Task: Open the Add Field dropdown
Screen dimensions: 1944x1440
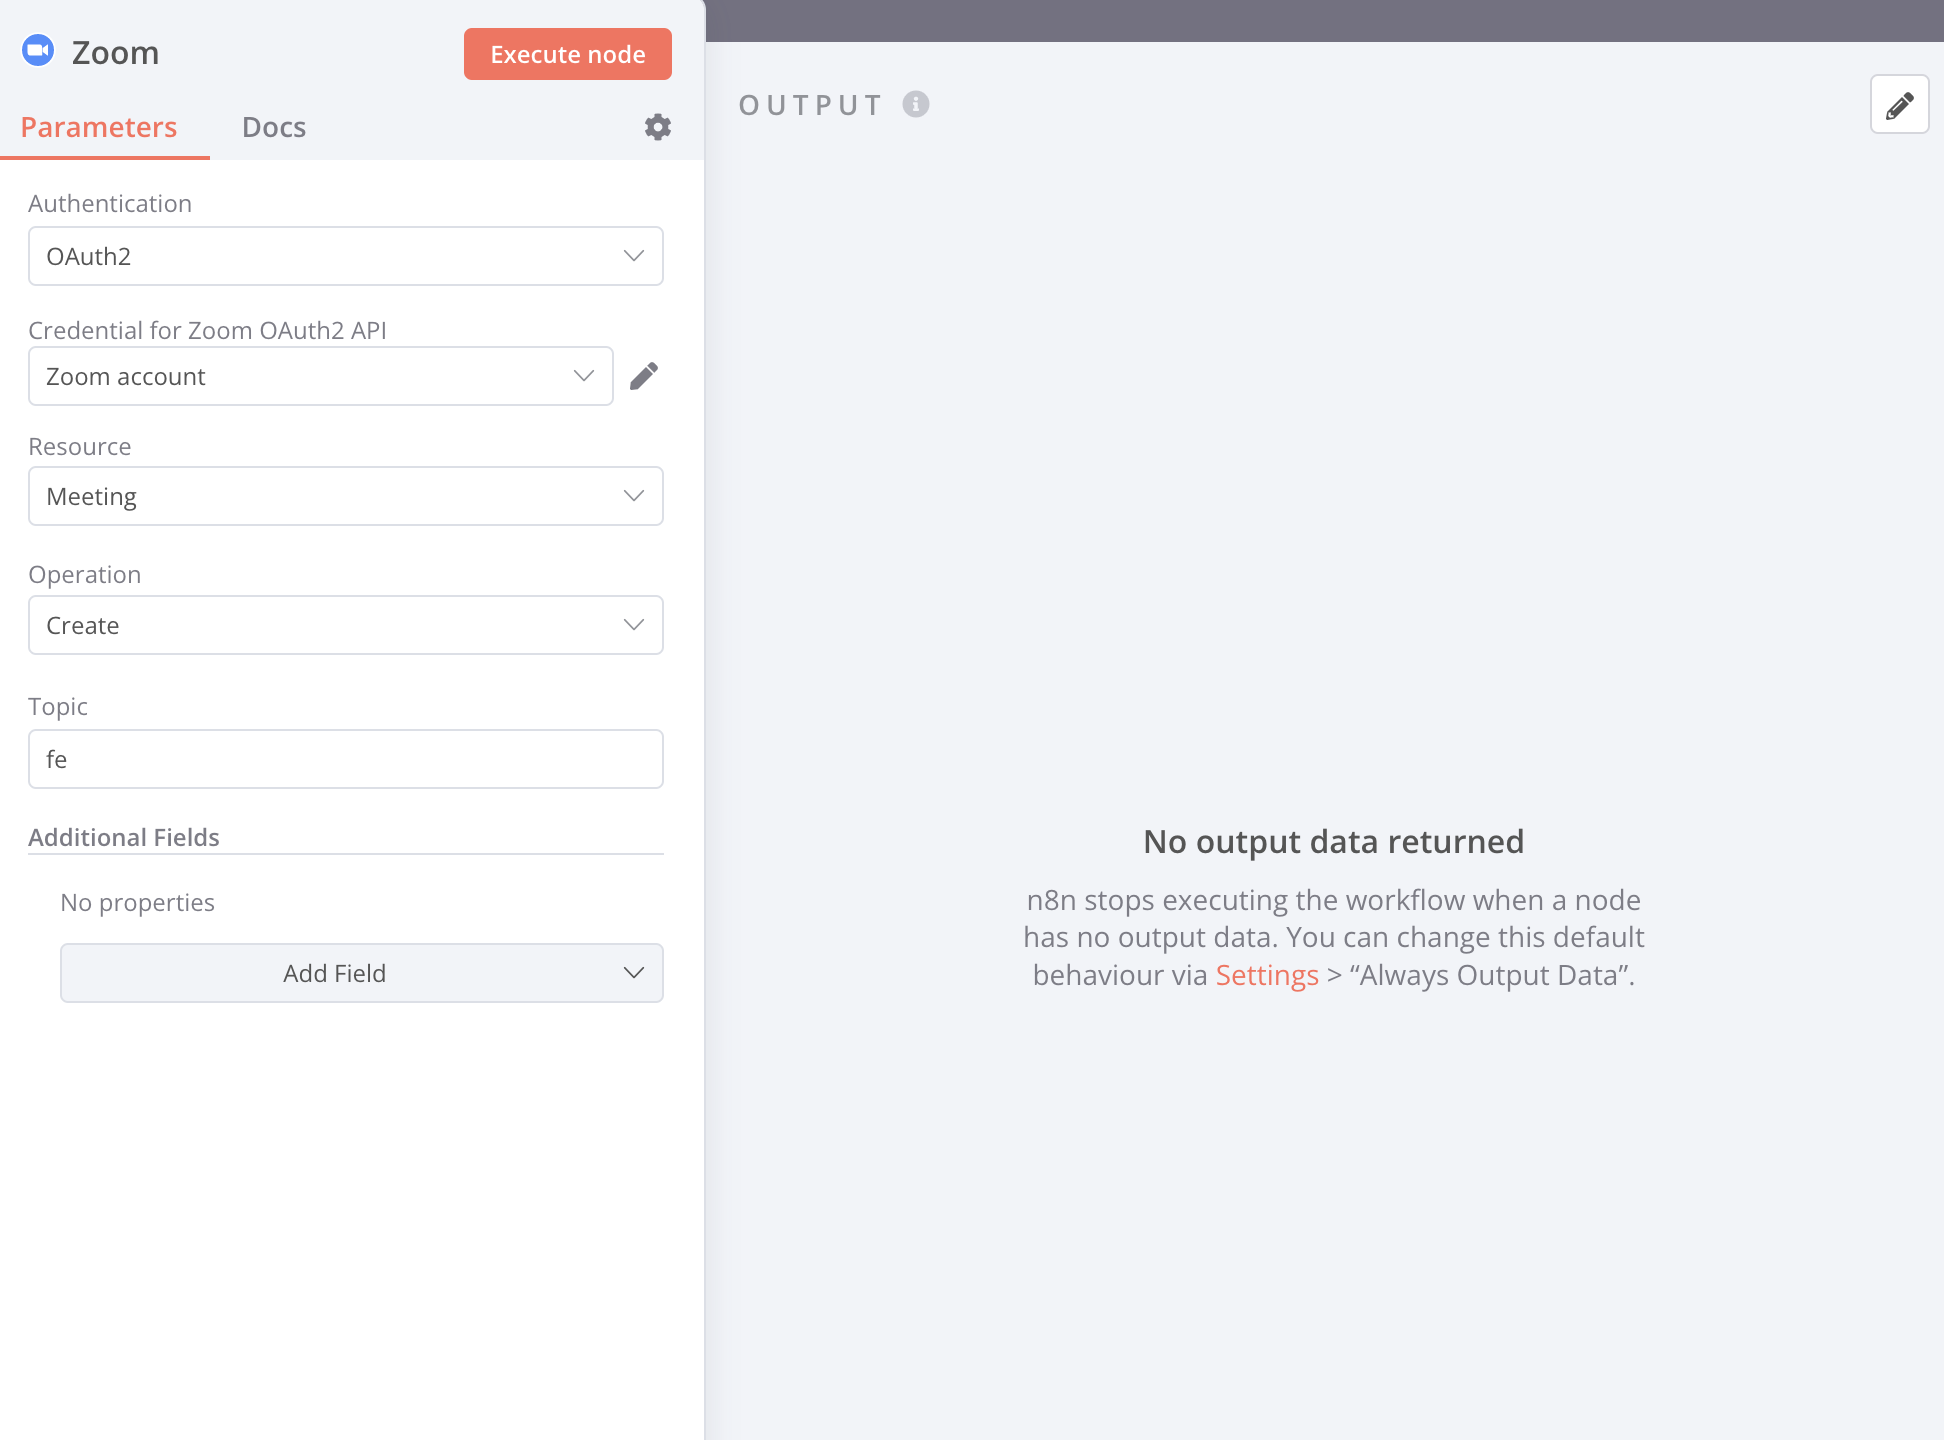Action: (x=362, y=973)
